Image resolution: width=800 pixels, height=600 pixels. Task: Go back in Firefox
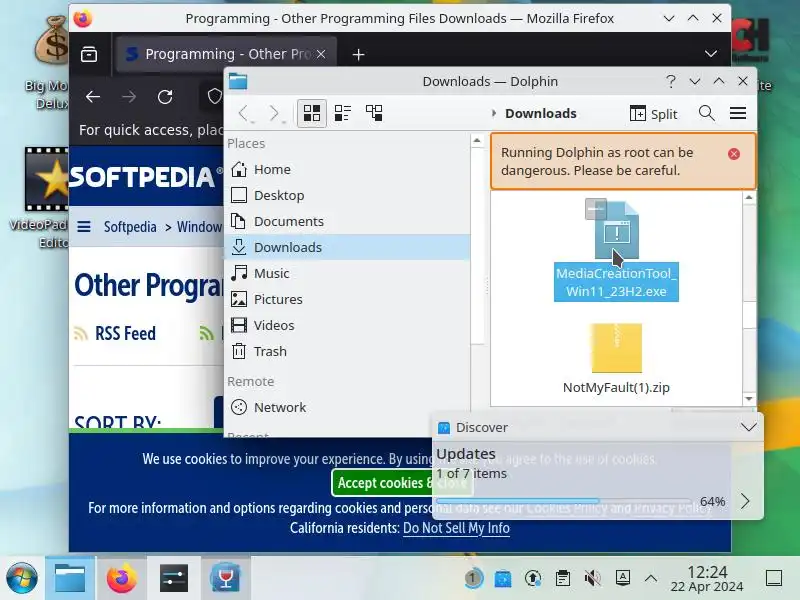click(93, 97)
